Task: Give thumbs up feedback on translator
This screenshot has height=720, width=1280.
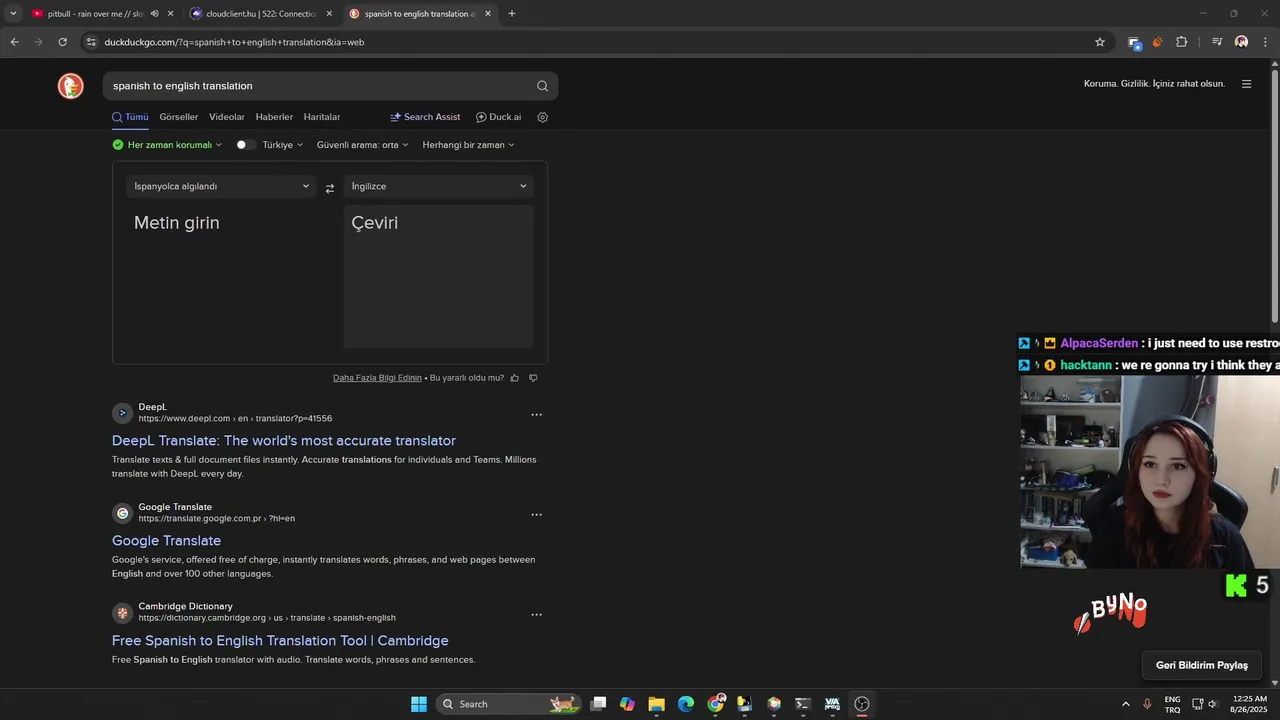Action: pos(515,378)
